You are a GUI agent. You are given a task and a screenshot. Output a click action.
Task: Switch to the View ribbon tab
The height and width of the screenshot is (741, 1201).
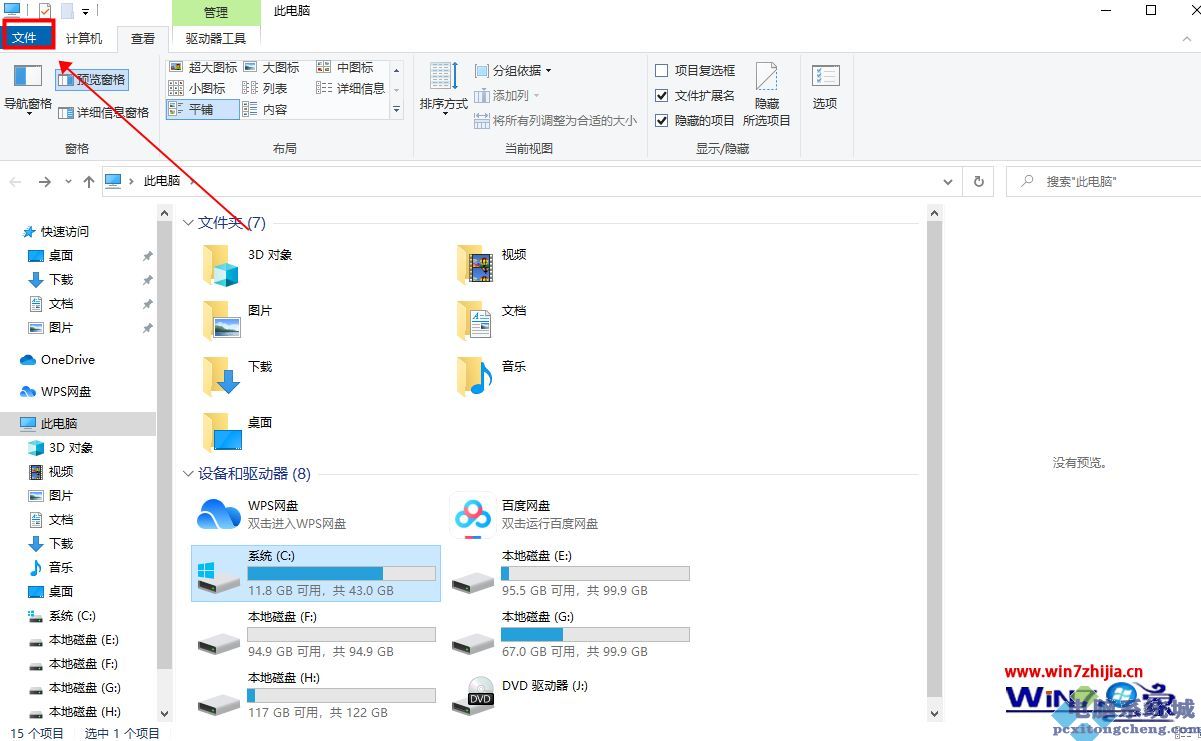click(143, 38)
